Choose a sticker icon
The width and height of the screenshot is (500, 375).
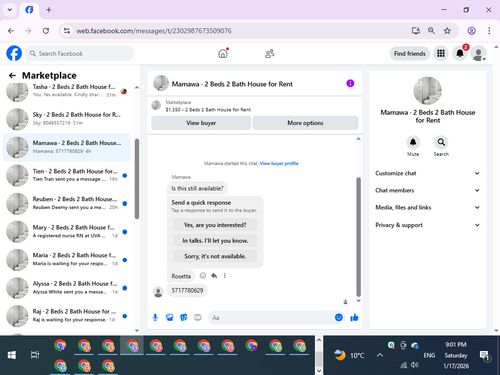click(184, 317)
